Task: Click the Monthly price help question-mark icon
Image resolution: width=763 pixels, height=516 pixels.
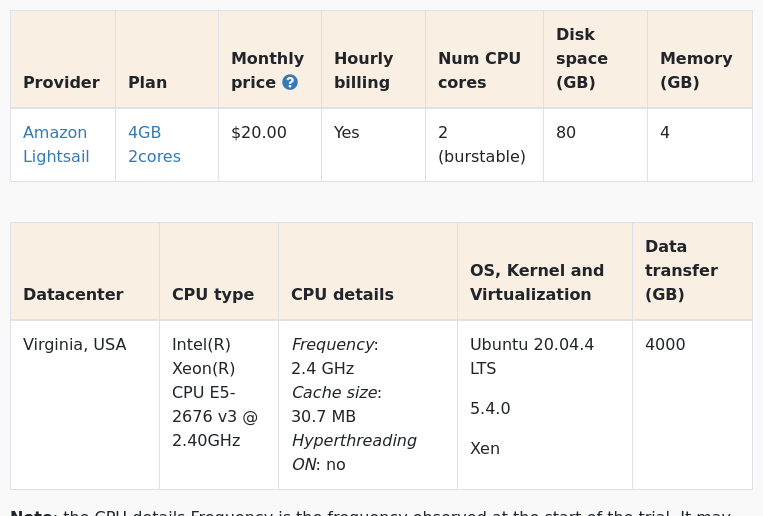Action: point(290,82)
